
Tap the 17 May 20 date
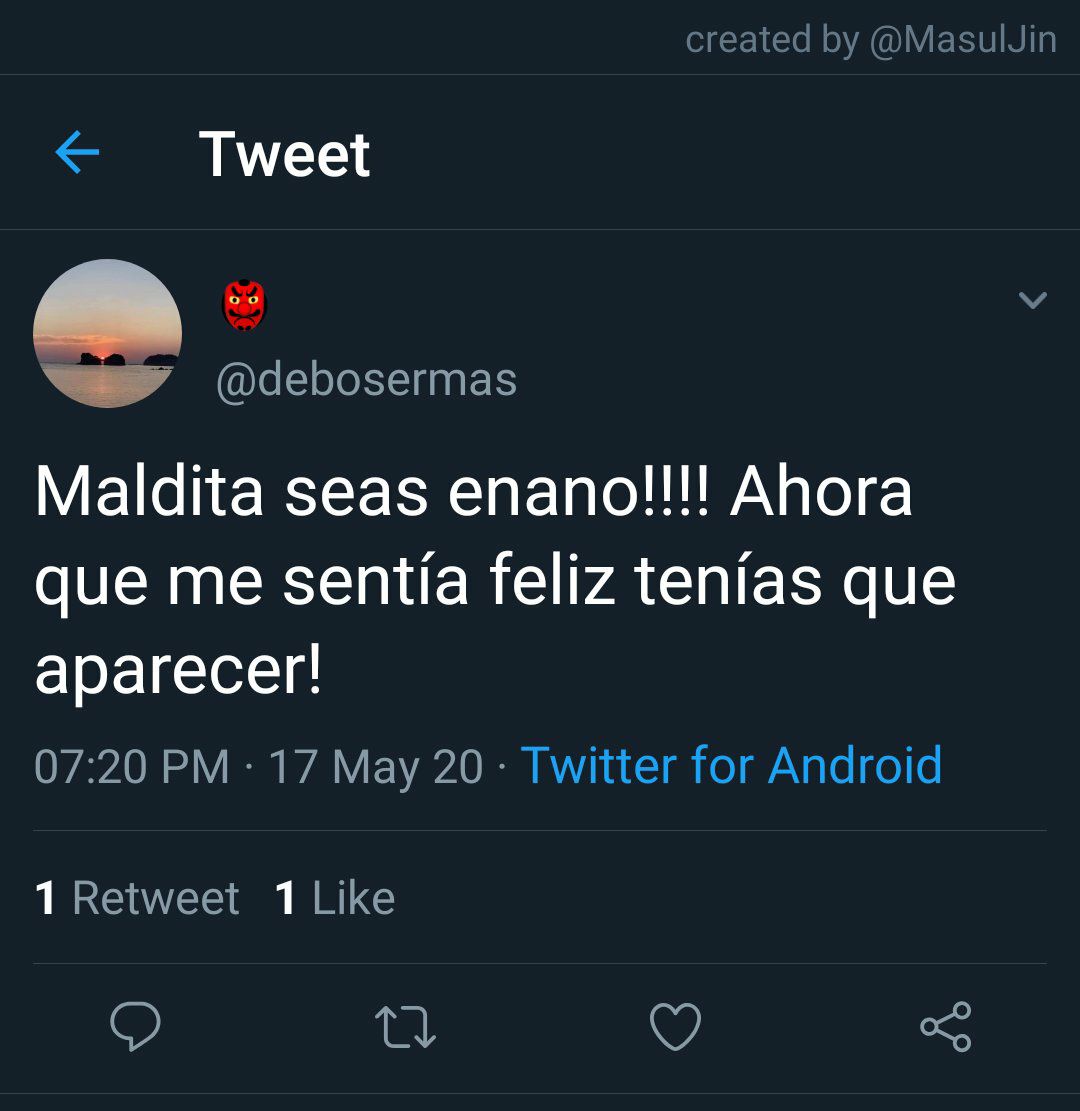tap(376, 767)
